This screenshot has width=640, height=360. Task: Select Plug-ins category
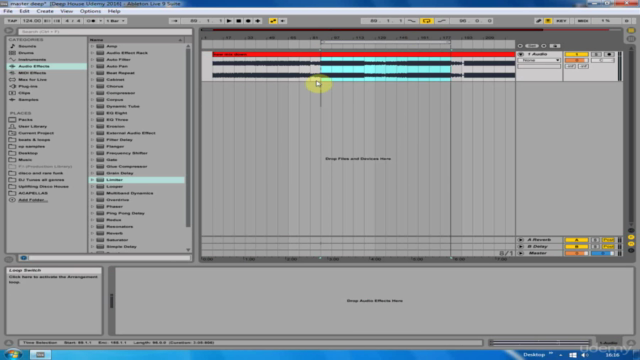[28, 86]
